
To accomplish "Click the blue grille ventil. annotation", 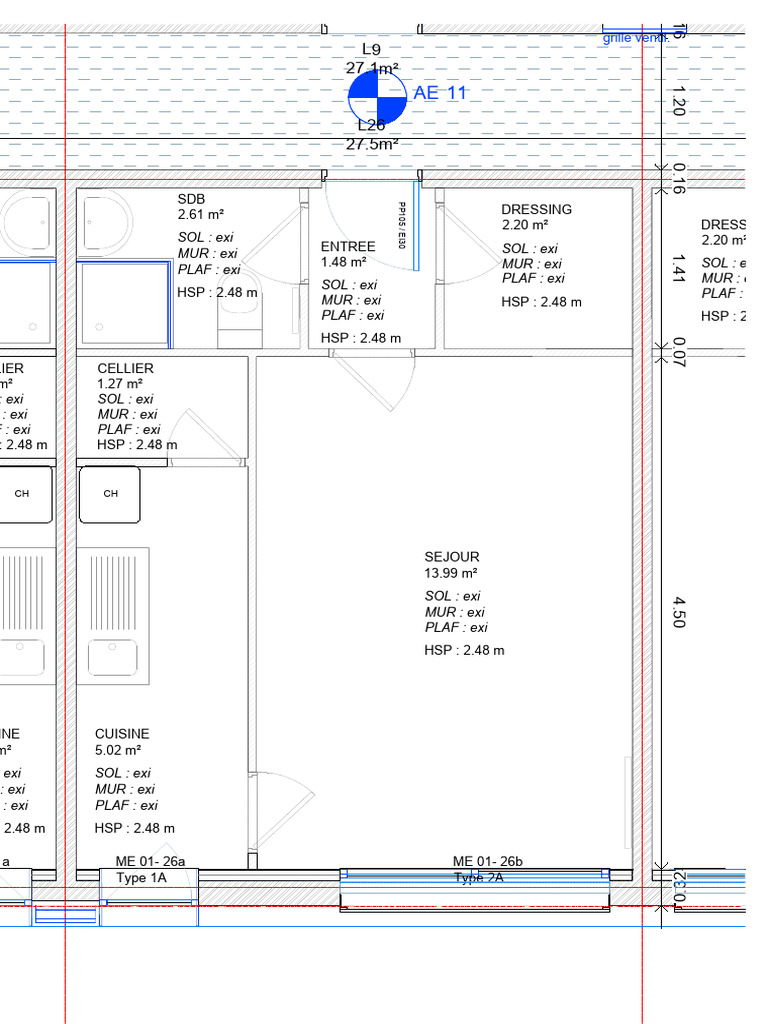I will tap(635, 38).
